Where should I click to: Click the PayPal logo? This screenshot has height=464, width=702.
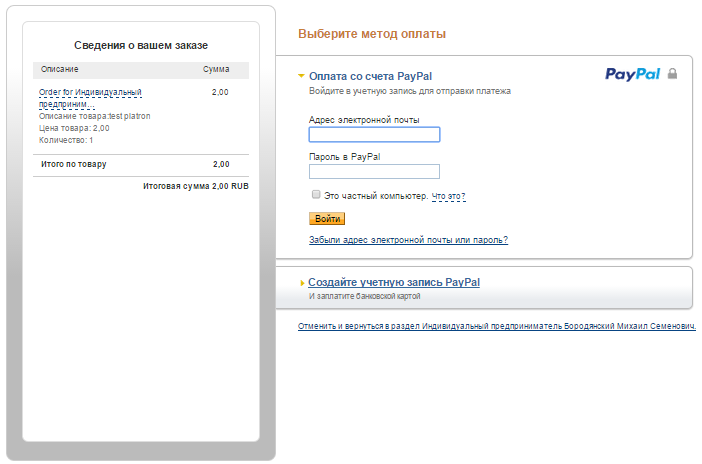[x=633, y=73]
